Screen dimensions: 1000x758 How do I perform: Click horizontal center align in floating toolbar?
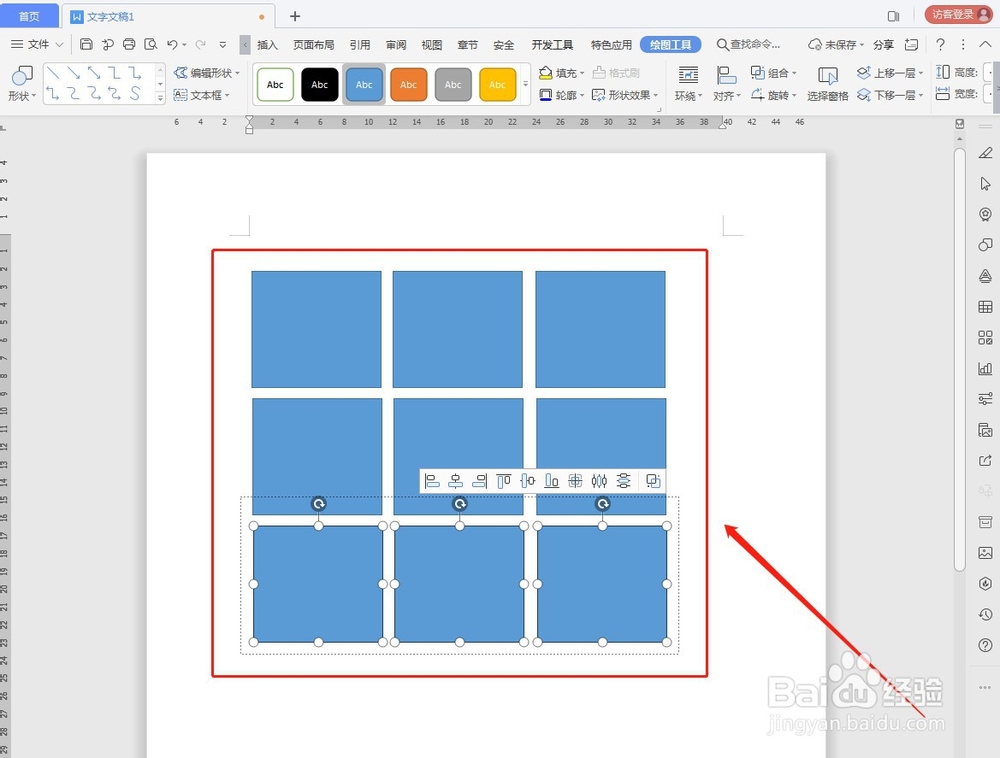[455, 481]
